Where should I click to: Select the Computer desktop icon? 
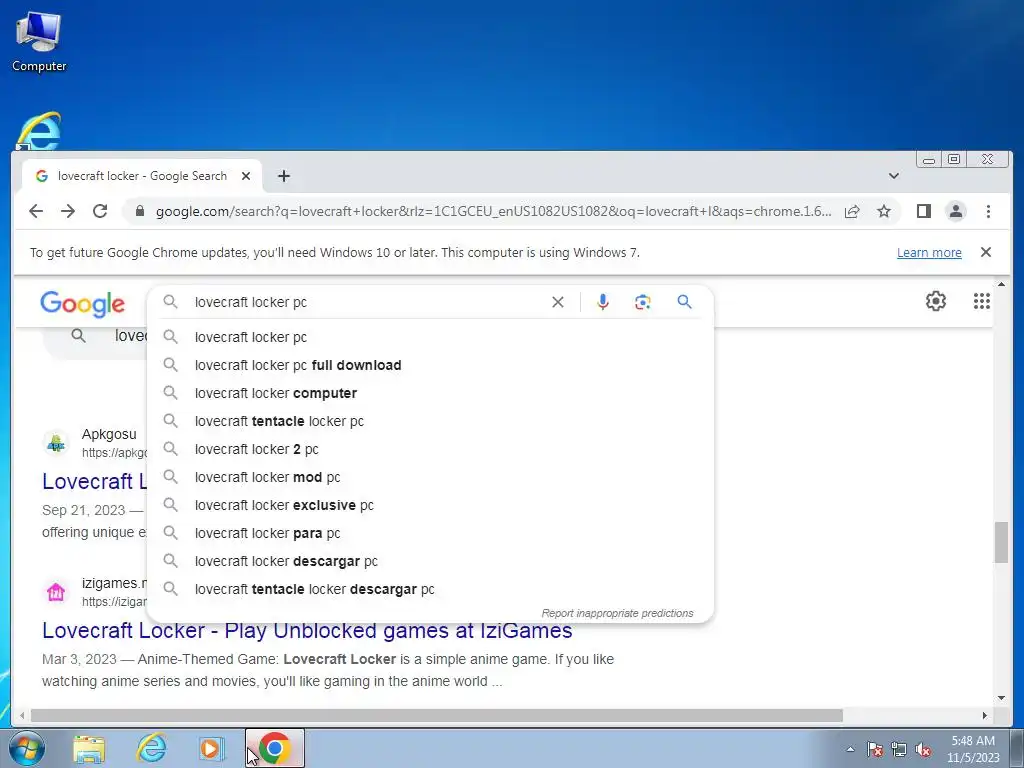click(39, 42)
